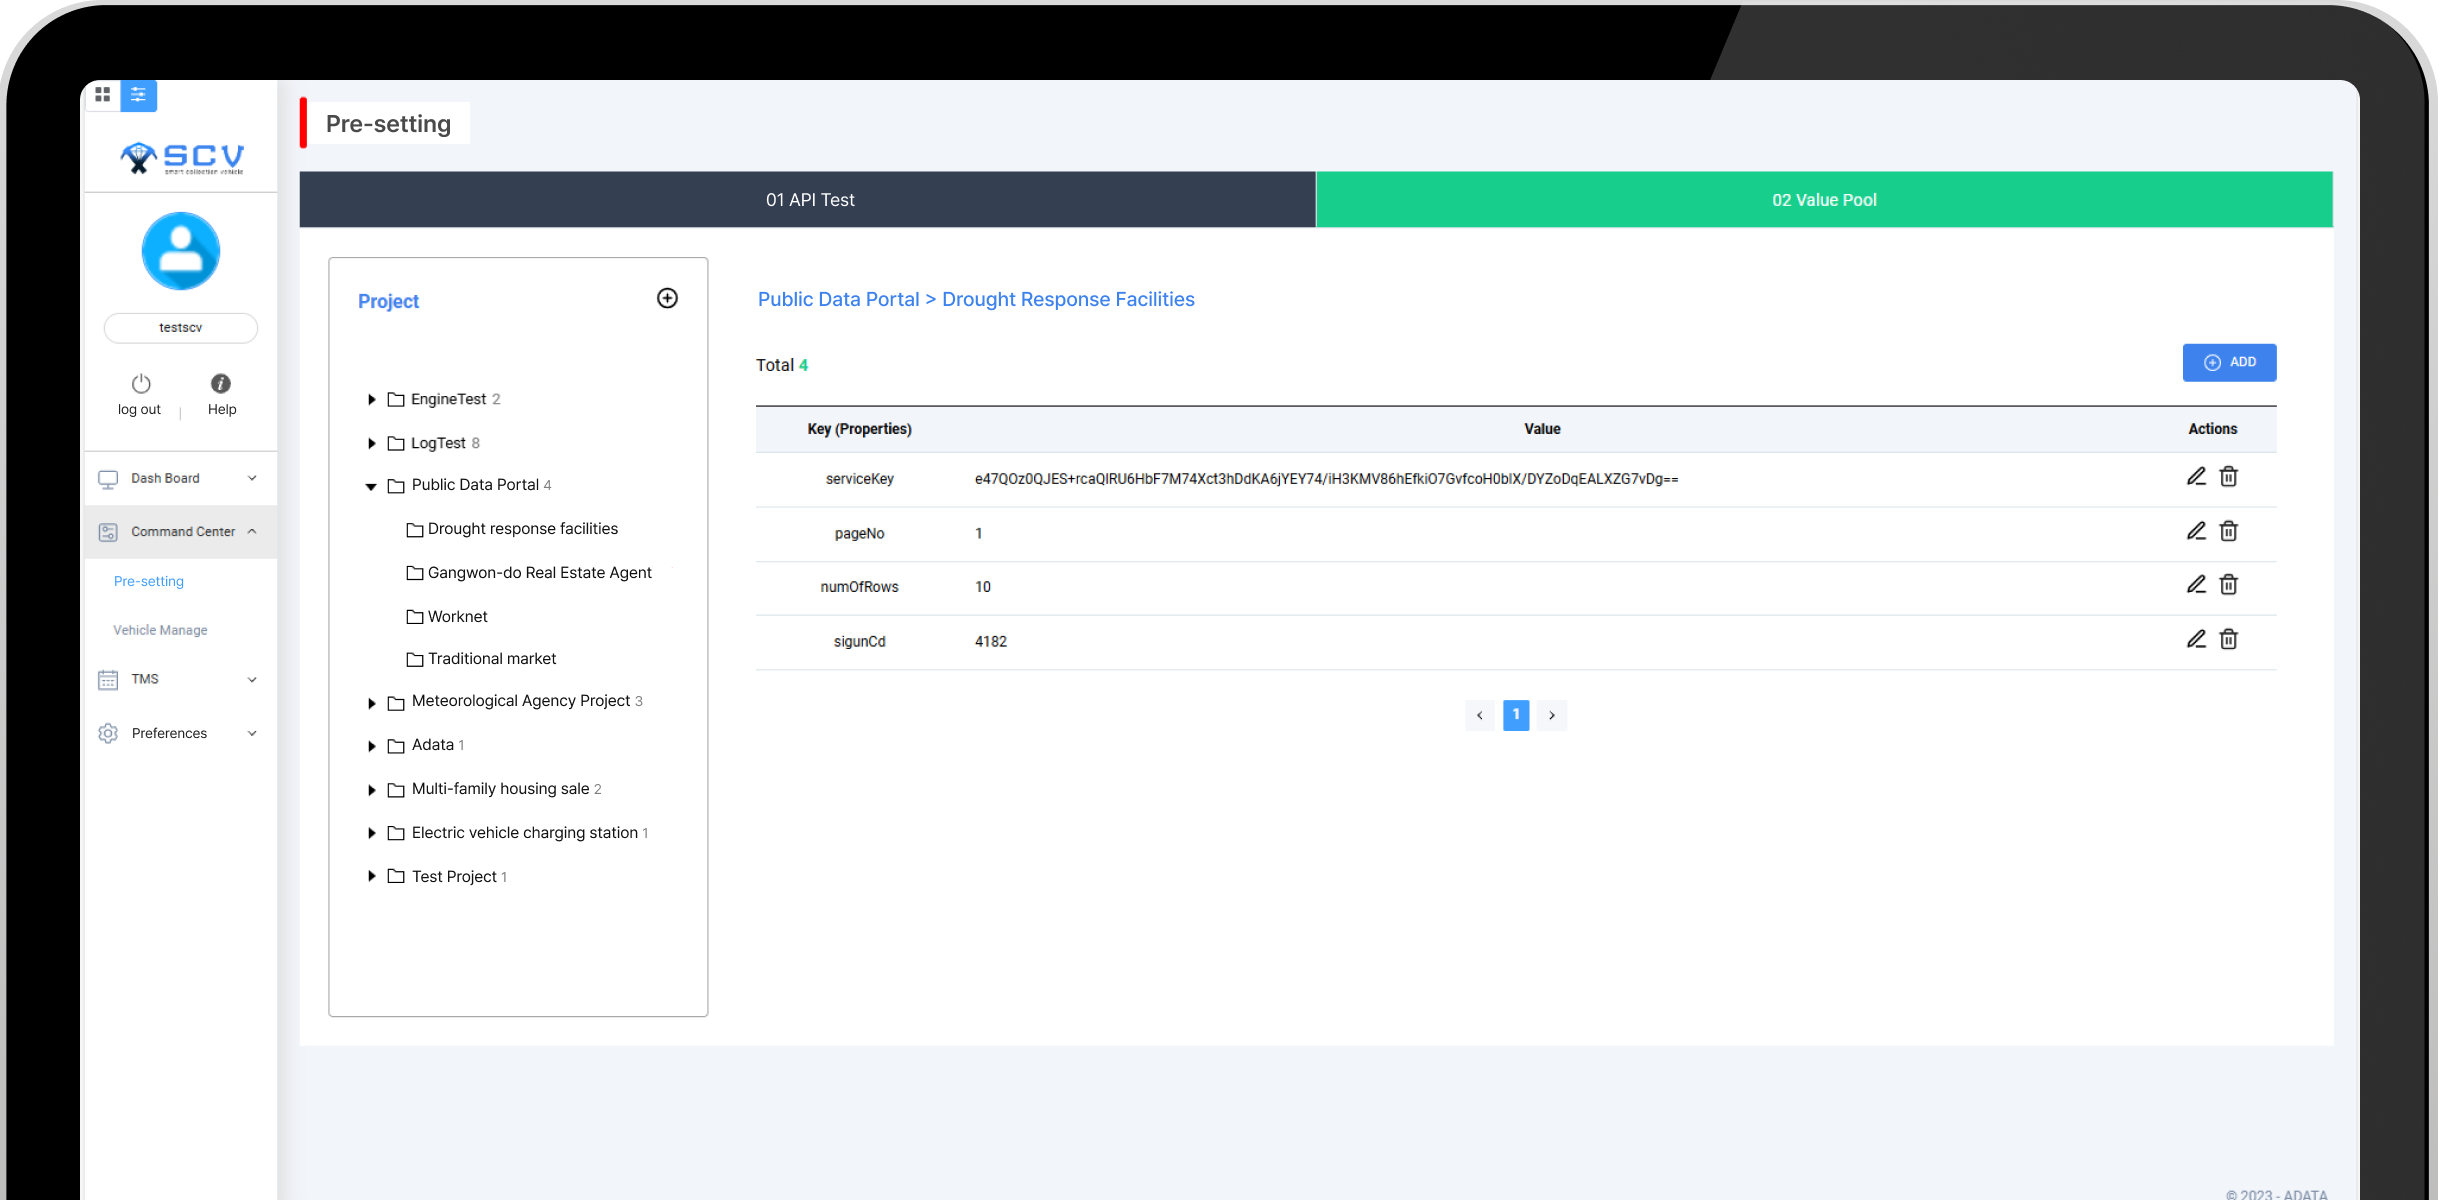
Task: Click the serviceKey value text
Action: [1326, 479]
